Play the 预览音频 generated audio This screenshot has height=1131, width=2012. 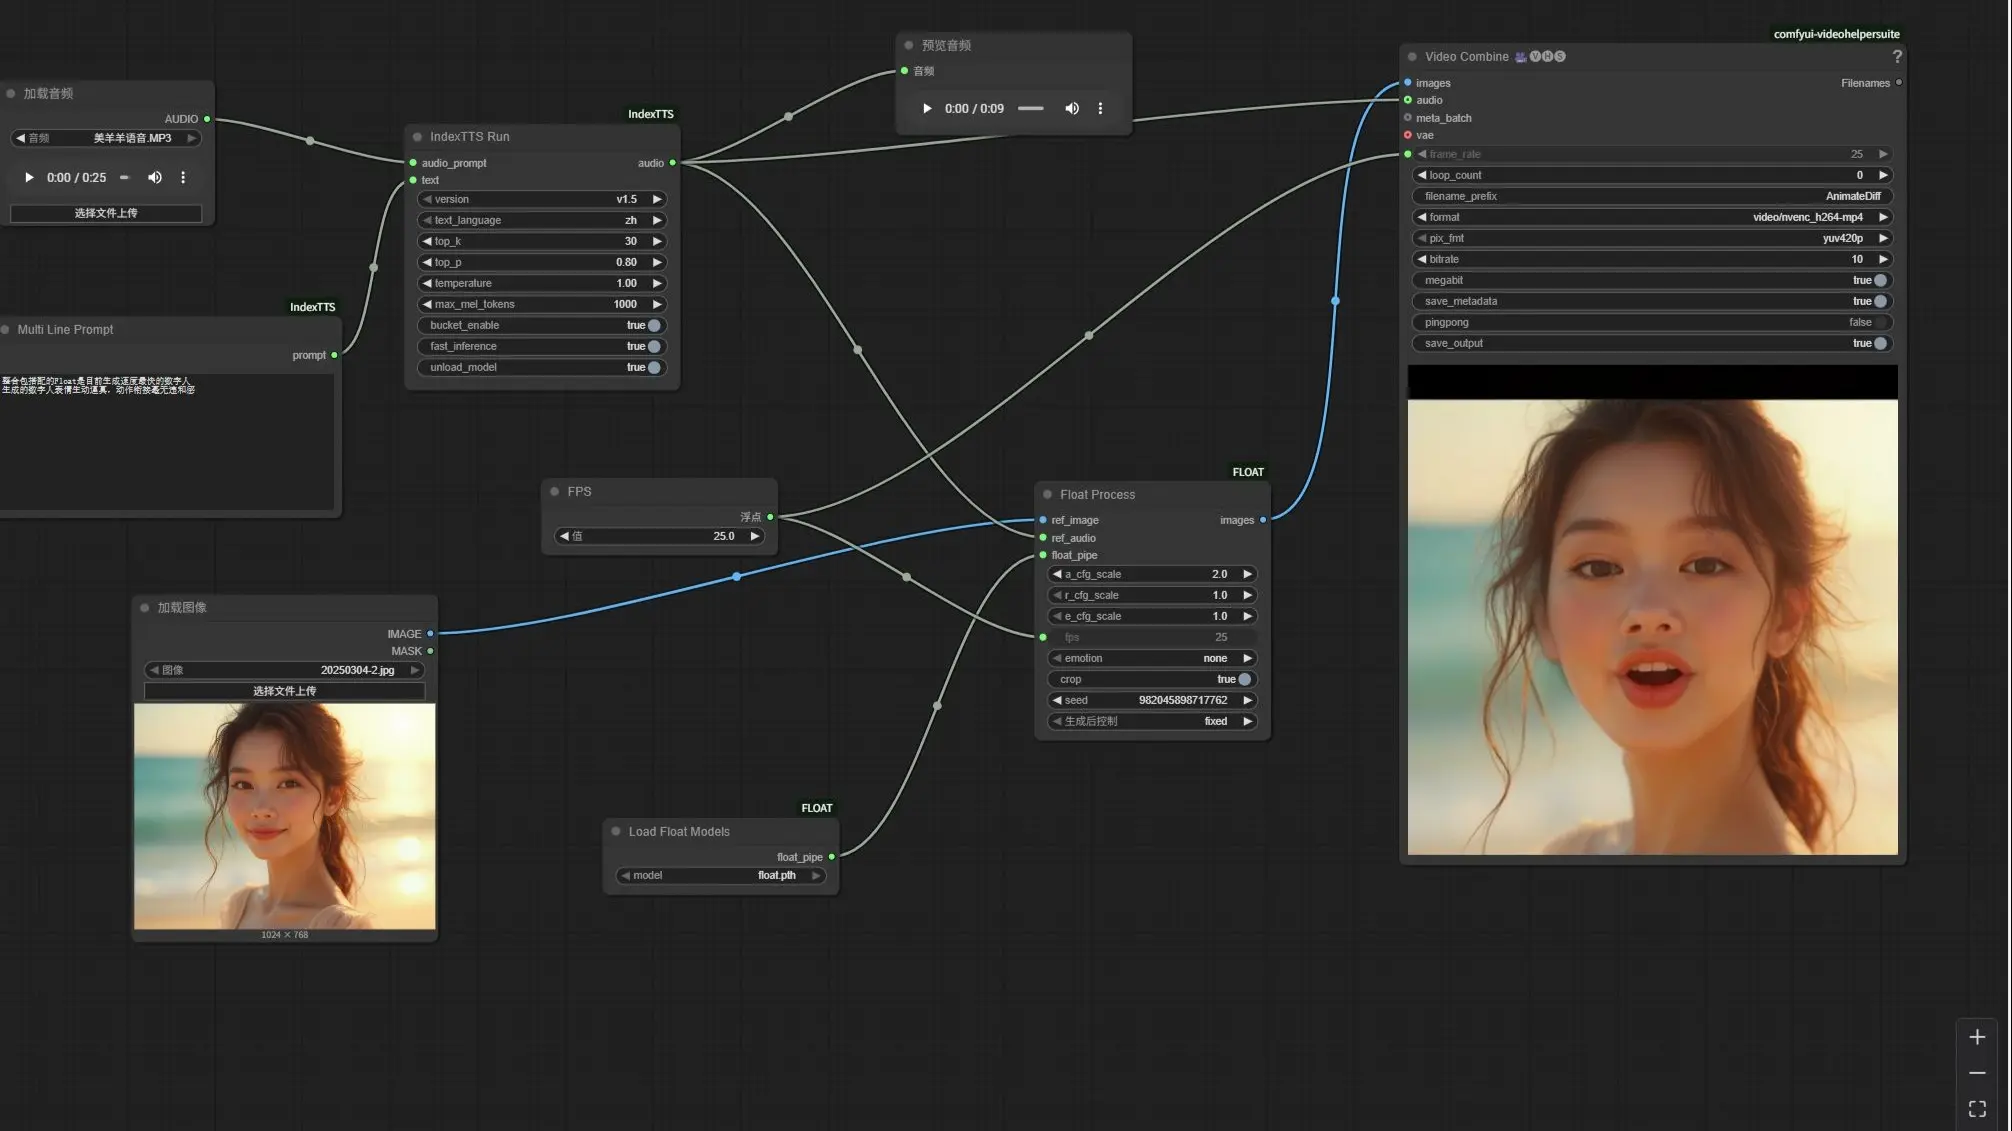click(x=927, y=109)
